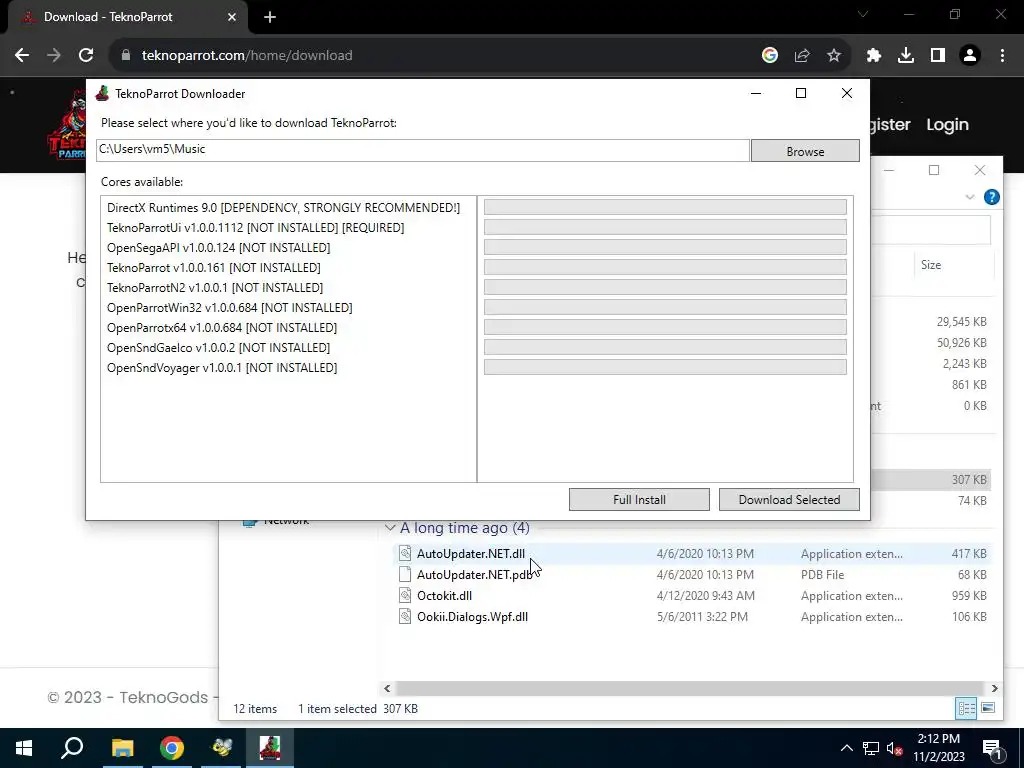Image resolution: width=1024 pixels, height=768 pixels.
Task: Click the Full Install button
Action: click(639, 500)
